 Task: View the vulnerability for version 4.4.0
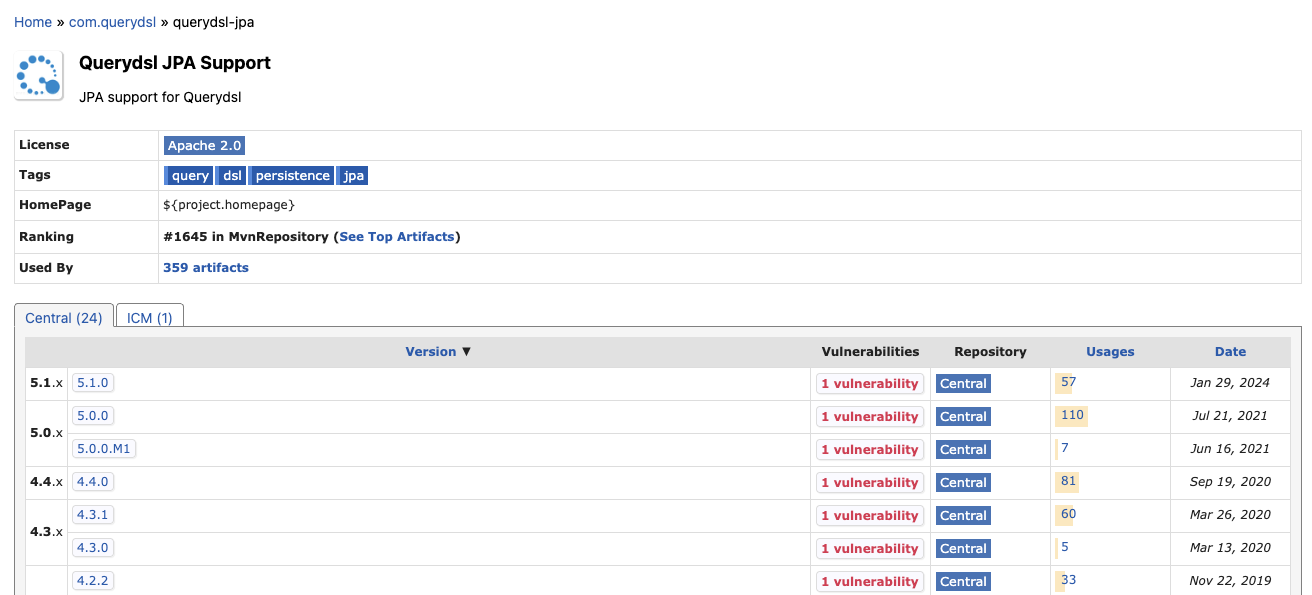click(x=870, y=483)
